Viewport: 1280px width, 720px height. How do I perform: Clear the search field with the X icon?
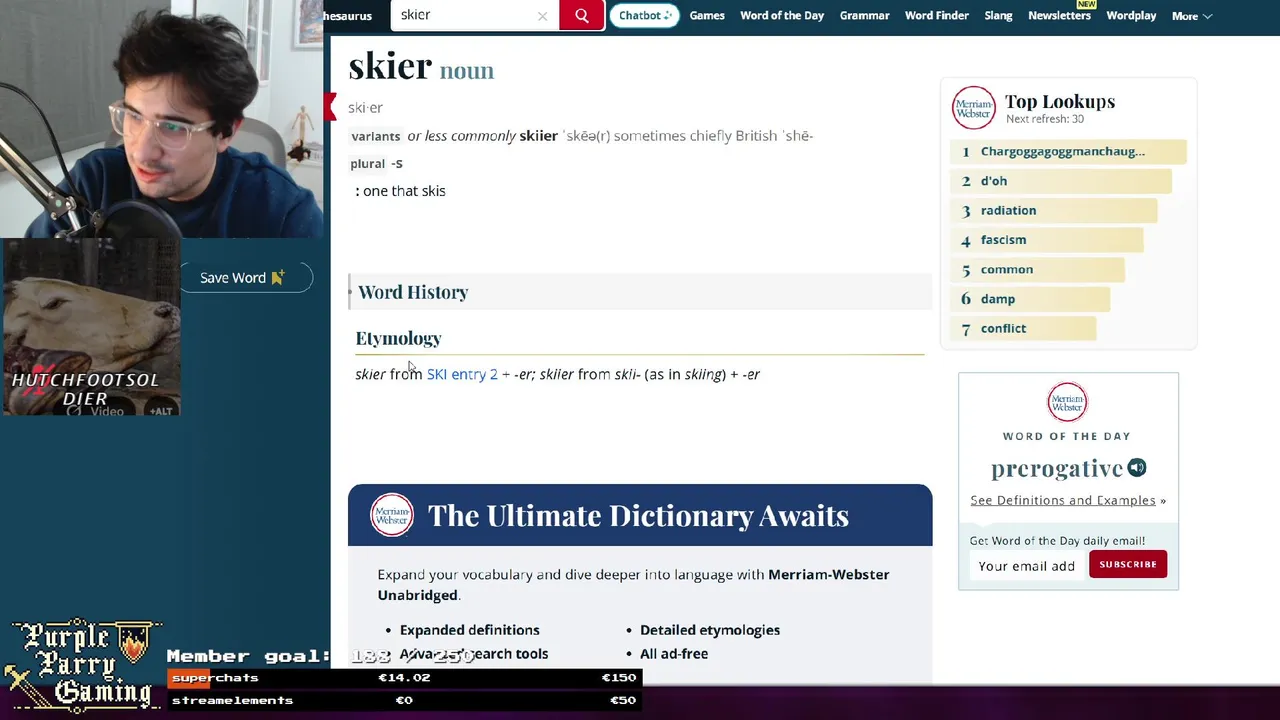click(542, 16)
